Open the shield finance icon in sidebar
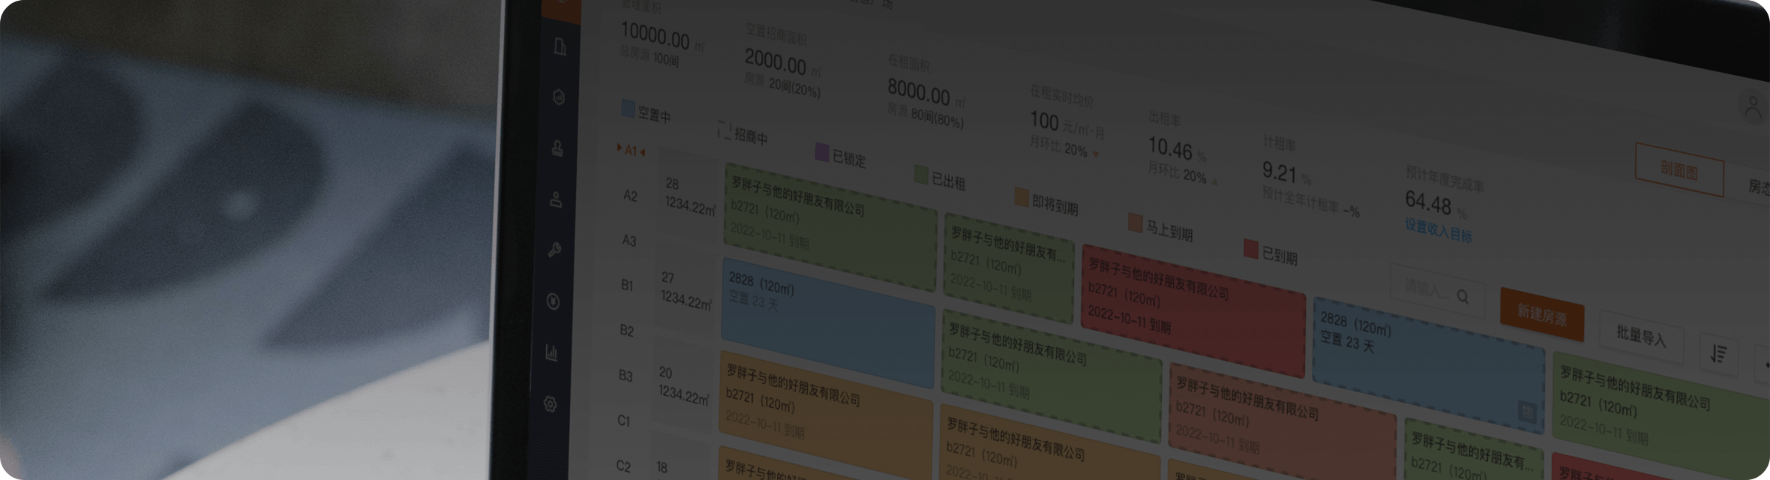 click(x=553, y=302)
